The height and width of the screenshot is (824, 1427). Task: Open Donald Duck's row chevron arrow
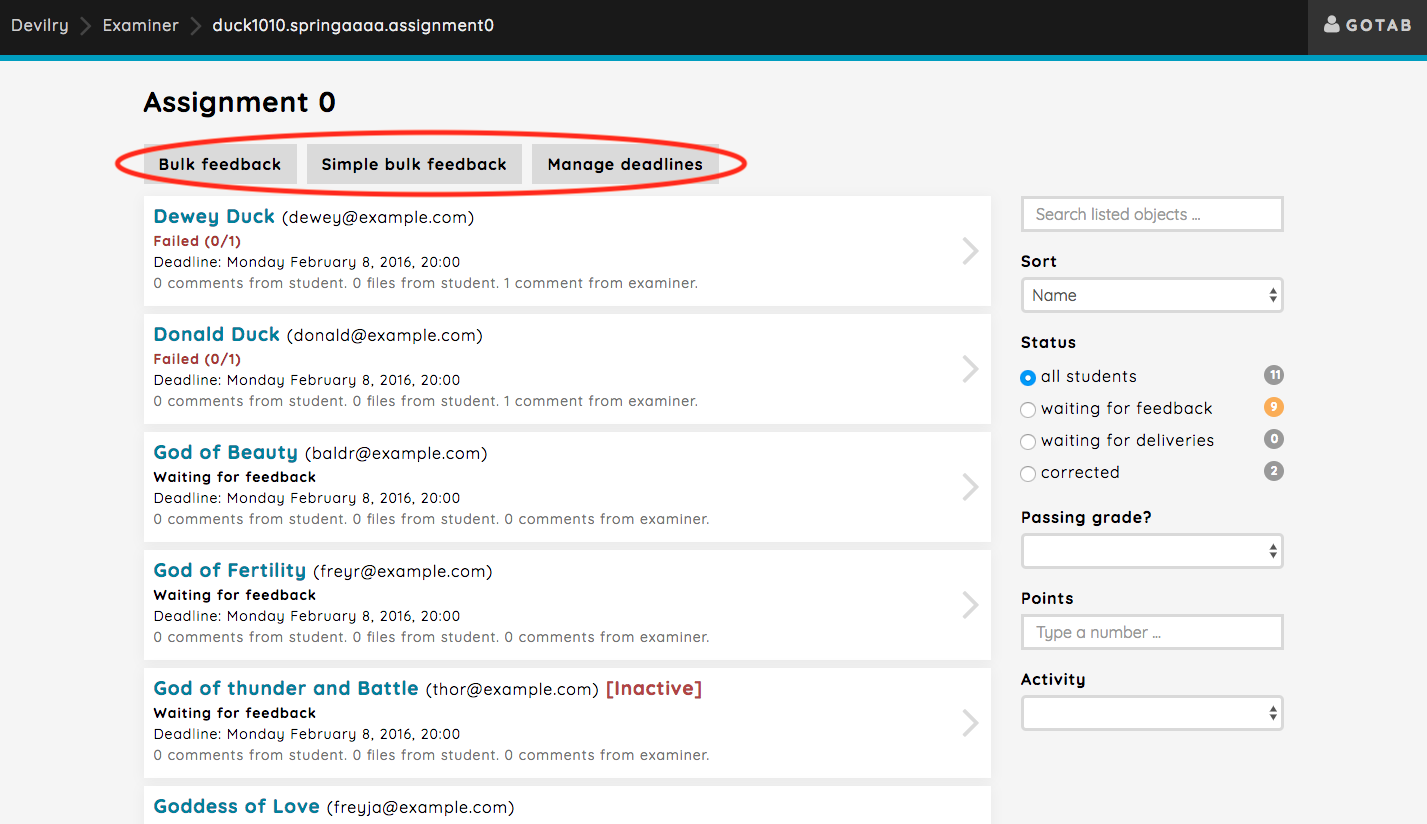point(970,369)
